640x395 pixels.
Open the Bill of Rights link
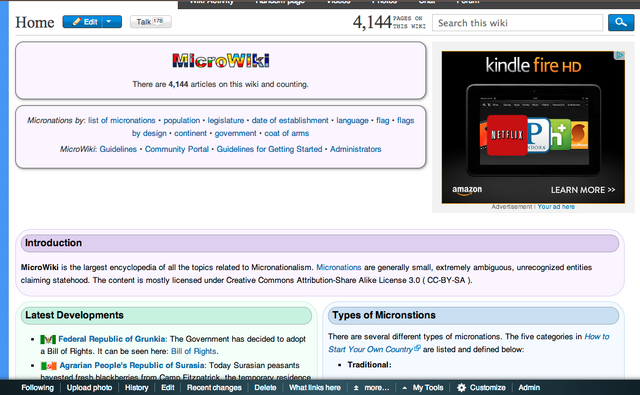click(193, 351)
